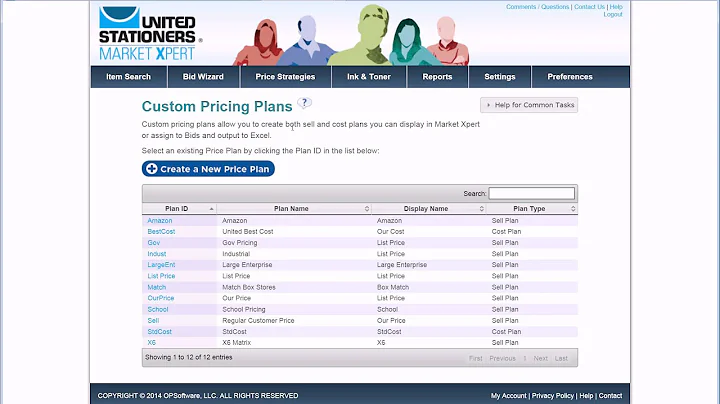Open the Indust plan ID link
Screen dimensions: 720x404
[x=157, y=254]
